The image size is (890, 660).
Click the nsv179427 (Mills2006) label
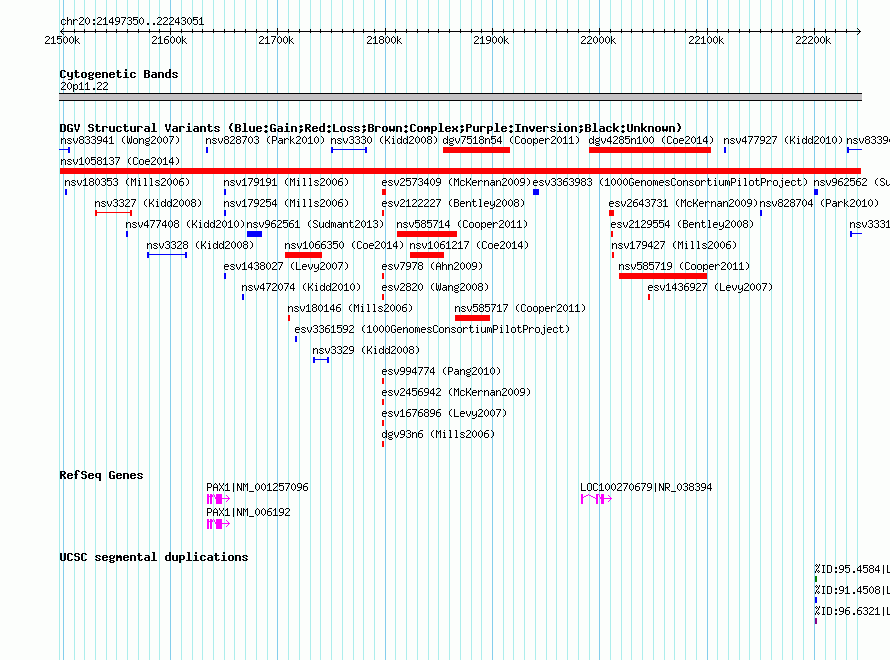674,245
